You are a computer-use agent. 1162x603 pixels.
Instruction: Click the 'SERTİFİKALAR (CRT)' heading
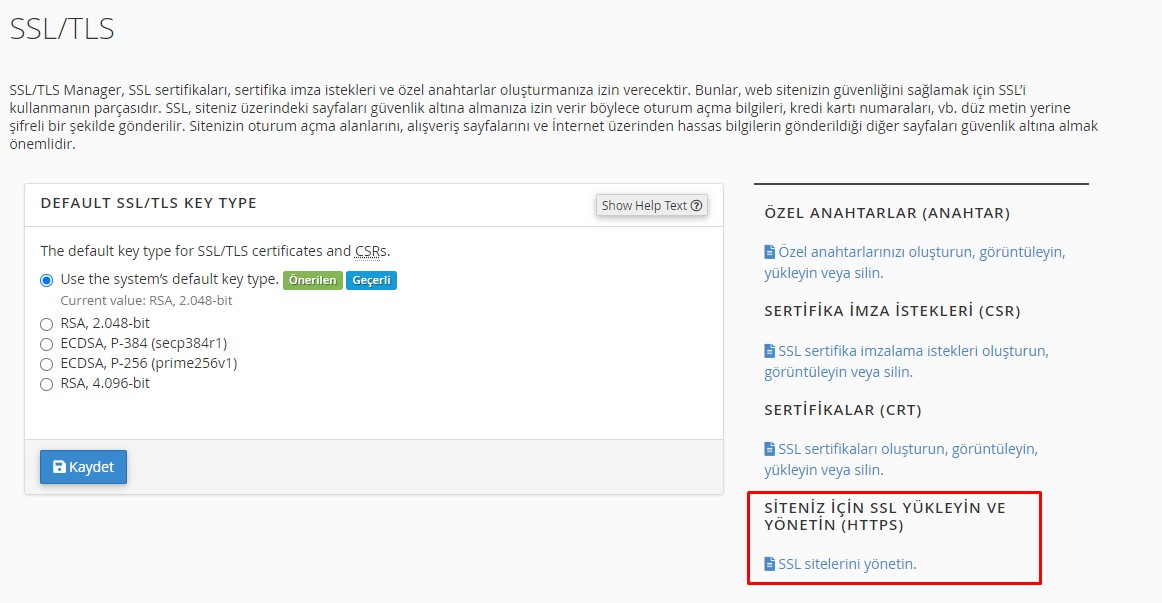coord(843,410)
